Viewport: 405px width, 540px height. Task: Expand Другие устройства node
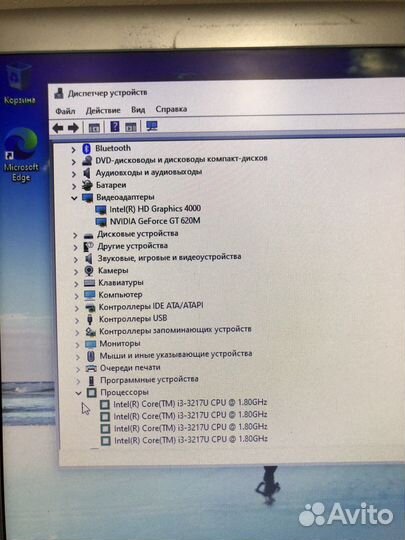point(75,247)
